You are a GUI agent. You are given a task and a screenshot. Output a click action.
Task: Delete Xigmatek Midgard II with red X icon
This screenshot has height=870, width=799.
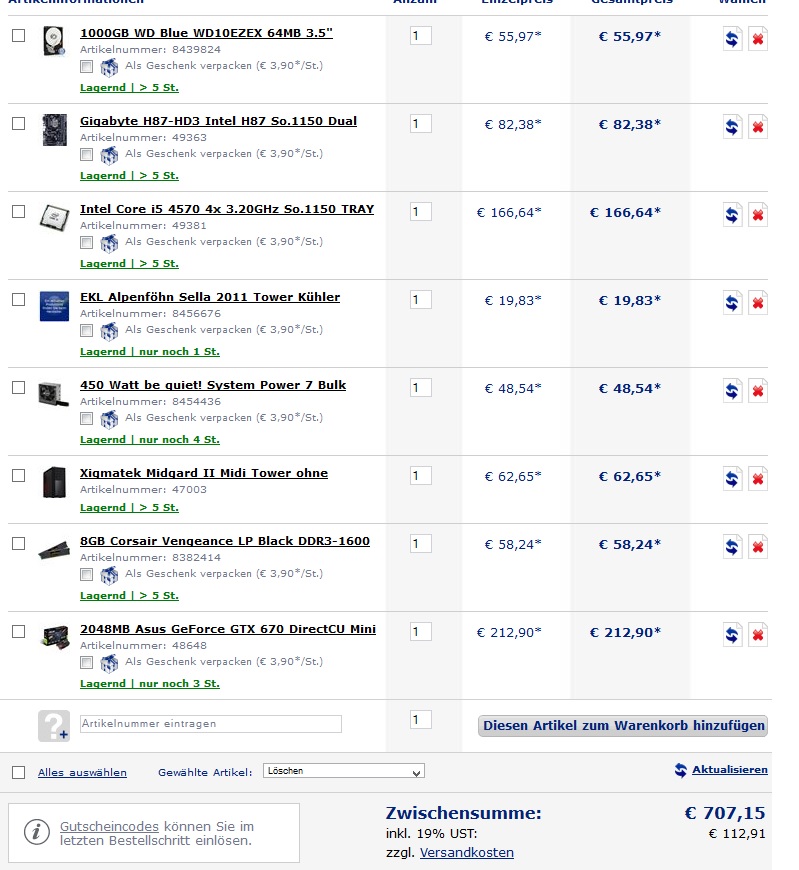758,479
